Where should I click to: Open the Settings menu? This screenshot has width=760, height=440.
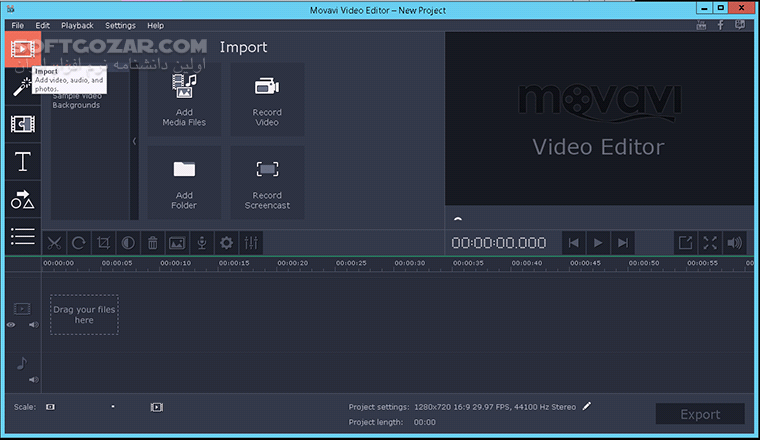coord(120,26)
